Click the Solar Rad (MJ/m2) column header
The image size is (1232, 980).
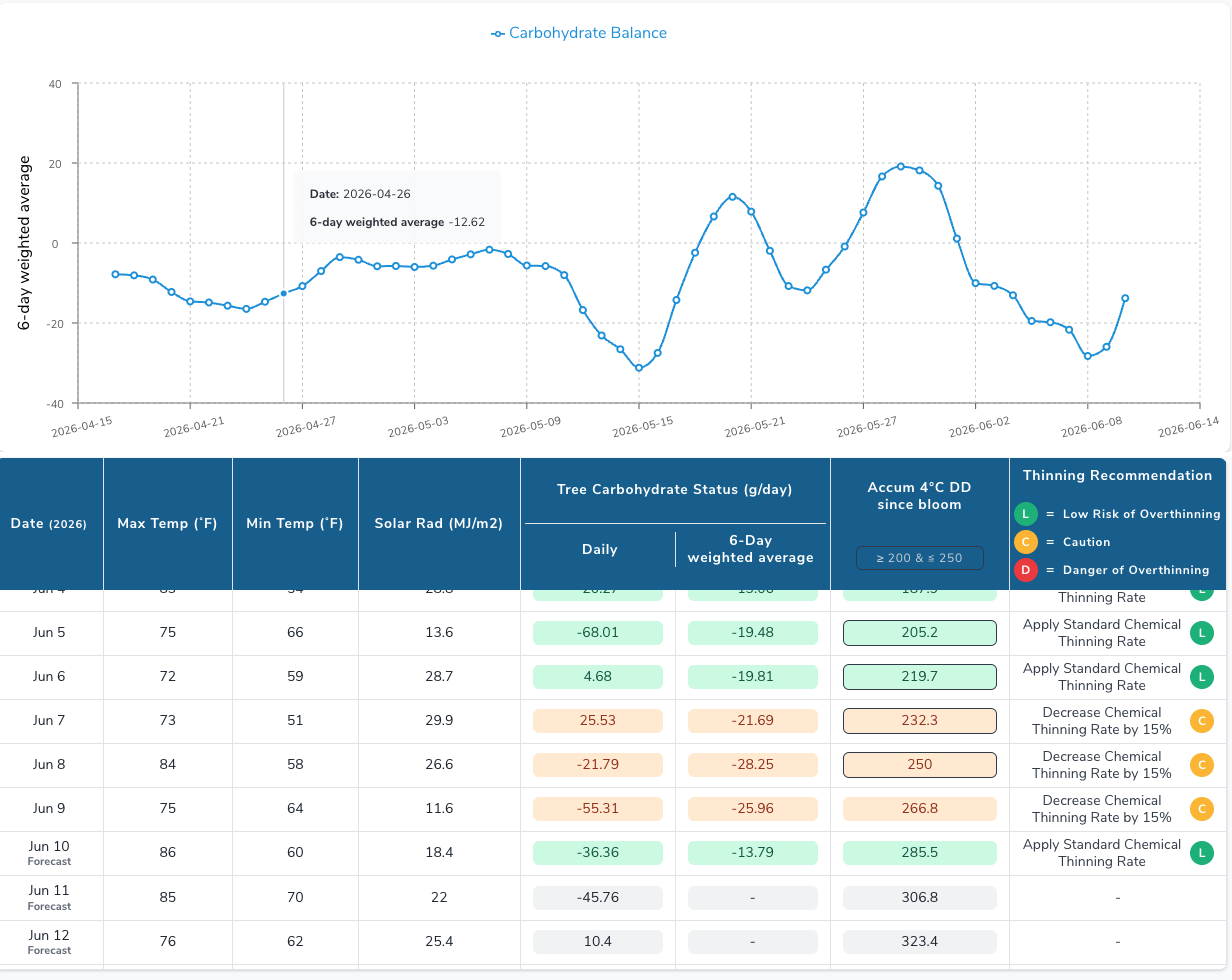439,524
